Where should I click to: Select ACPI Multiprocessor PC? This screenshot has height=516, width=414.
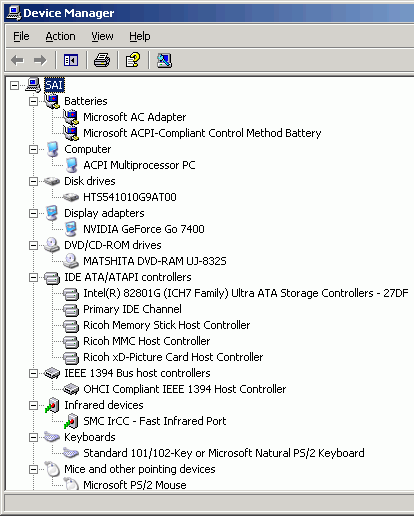[x=139, y=165]
